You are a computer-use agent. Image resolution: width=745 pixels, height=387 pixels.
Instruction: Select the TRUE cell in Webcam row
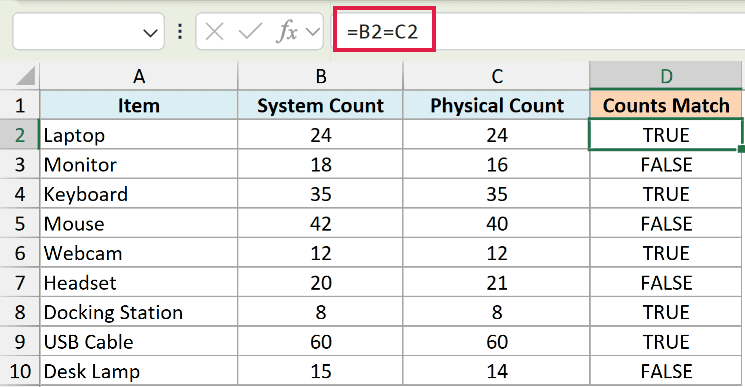pos(666,253)
